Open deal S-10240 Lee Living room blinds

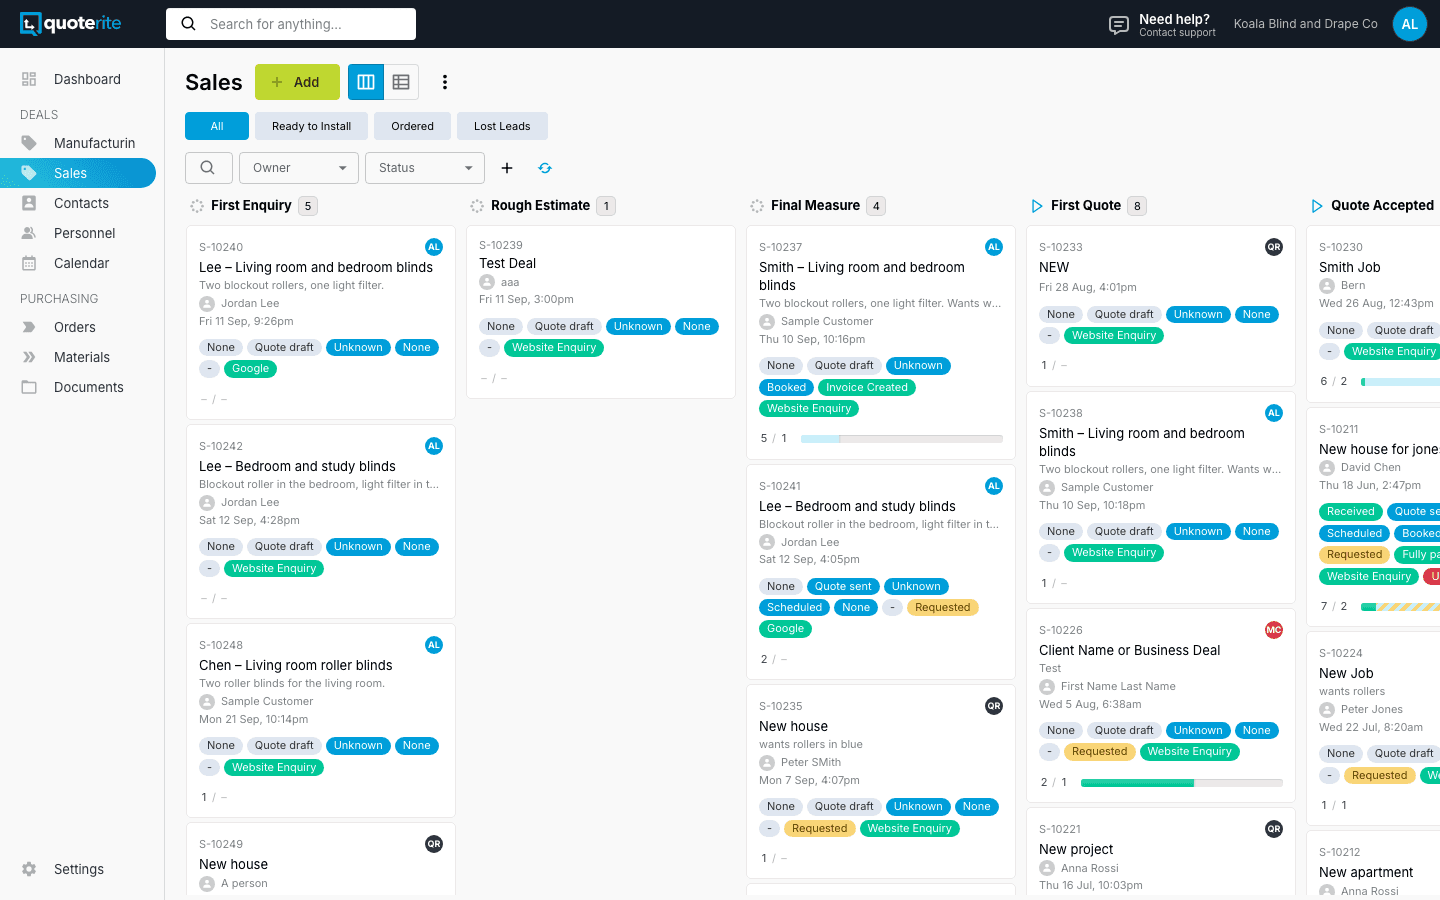(321, 322)
